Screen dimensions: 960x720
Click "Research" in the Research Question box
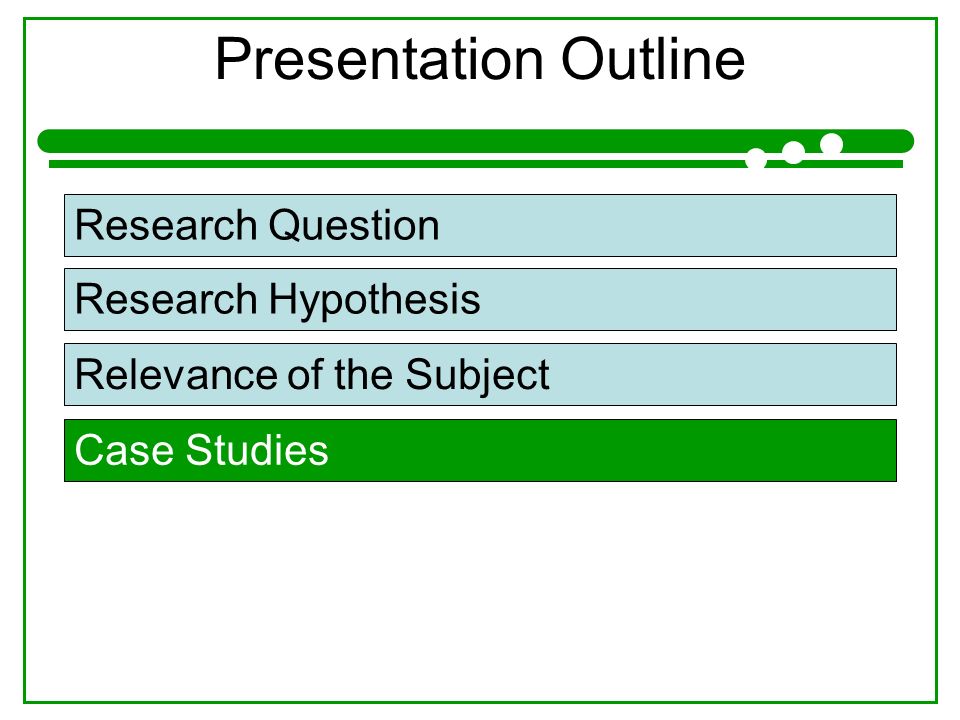(166, 225)
